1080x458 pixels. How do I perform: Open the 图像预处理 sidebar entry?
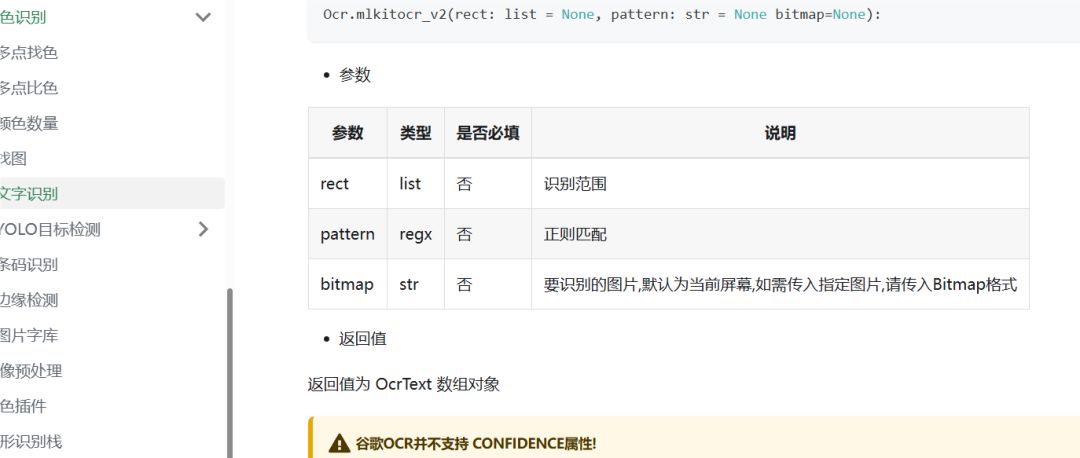pyautogui.click(x=32, y=371)
